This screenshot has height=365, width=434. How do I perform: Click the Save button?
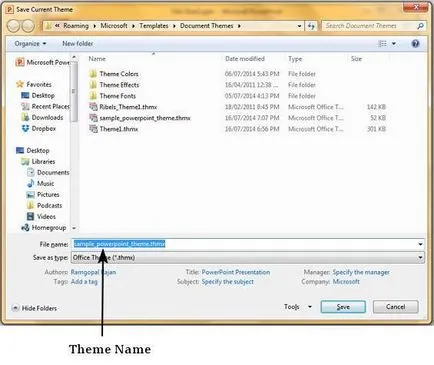(x=343, y=307)
